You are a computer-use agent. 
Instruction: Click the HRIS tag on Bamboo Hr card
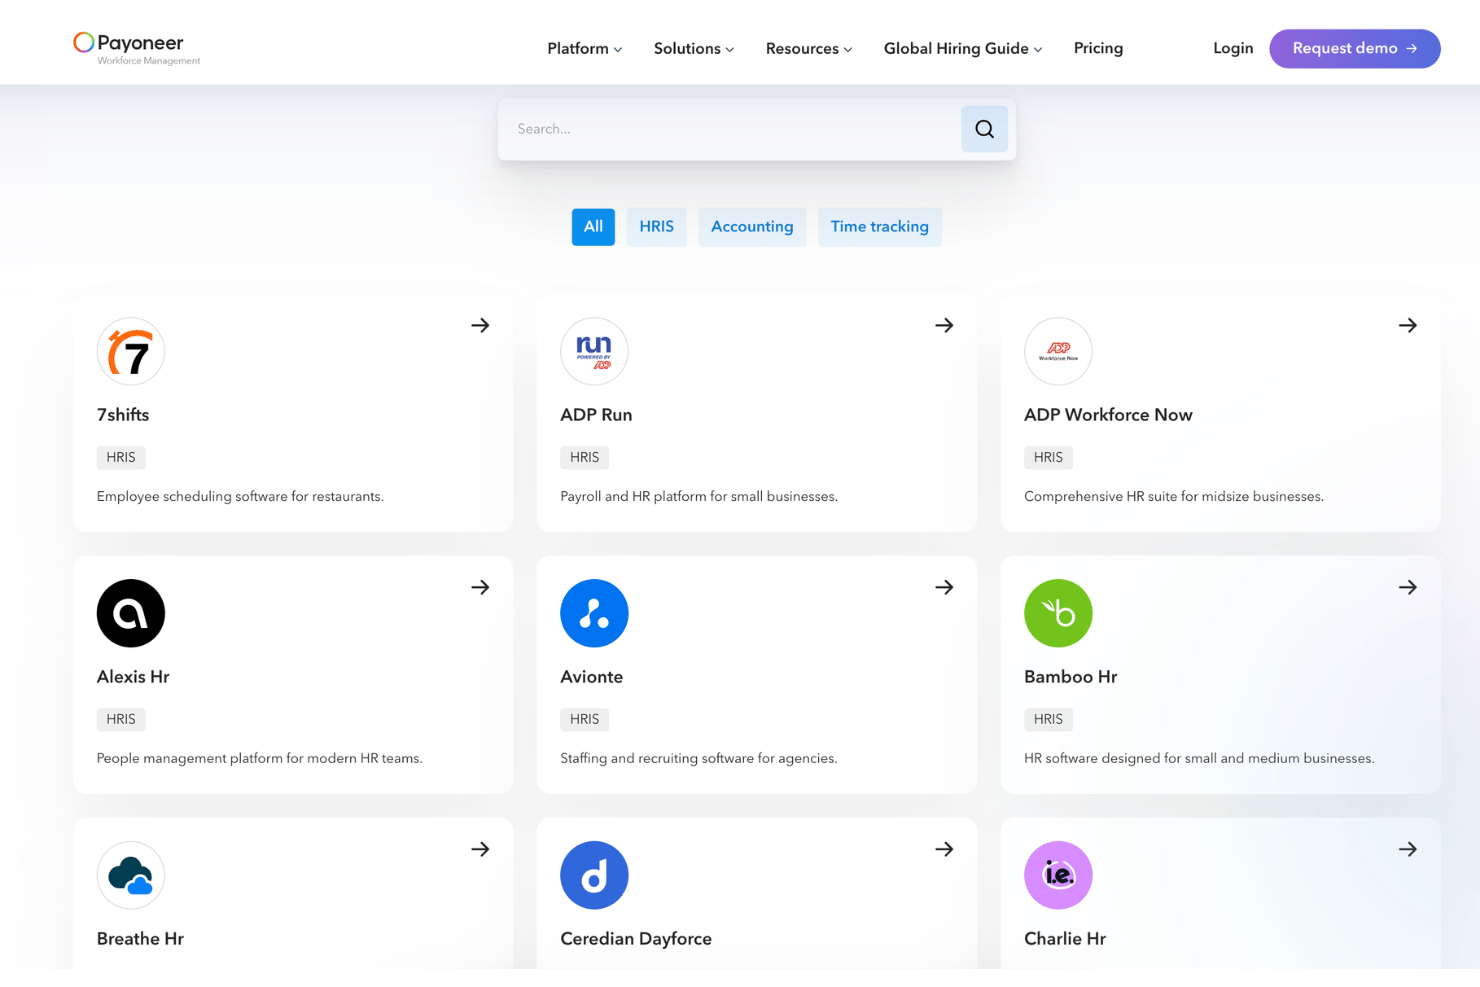(1049, 719)
